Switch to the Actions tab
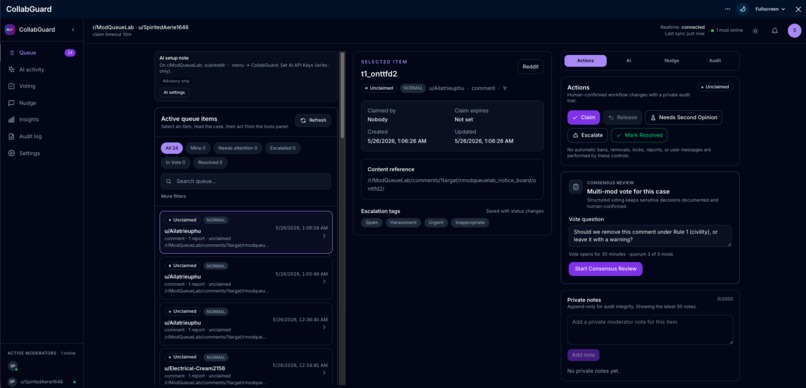Viewport: 806px width, 388px height. [x=585, y=61]
